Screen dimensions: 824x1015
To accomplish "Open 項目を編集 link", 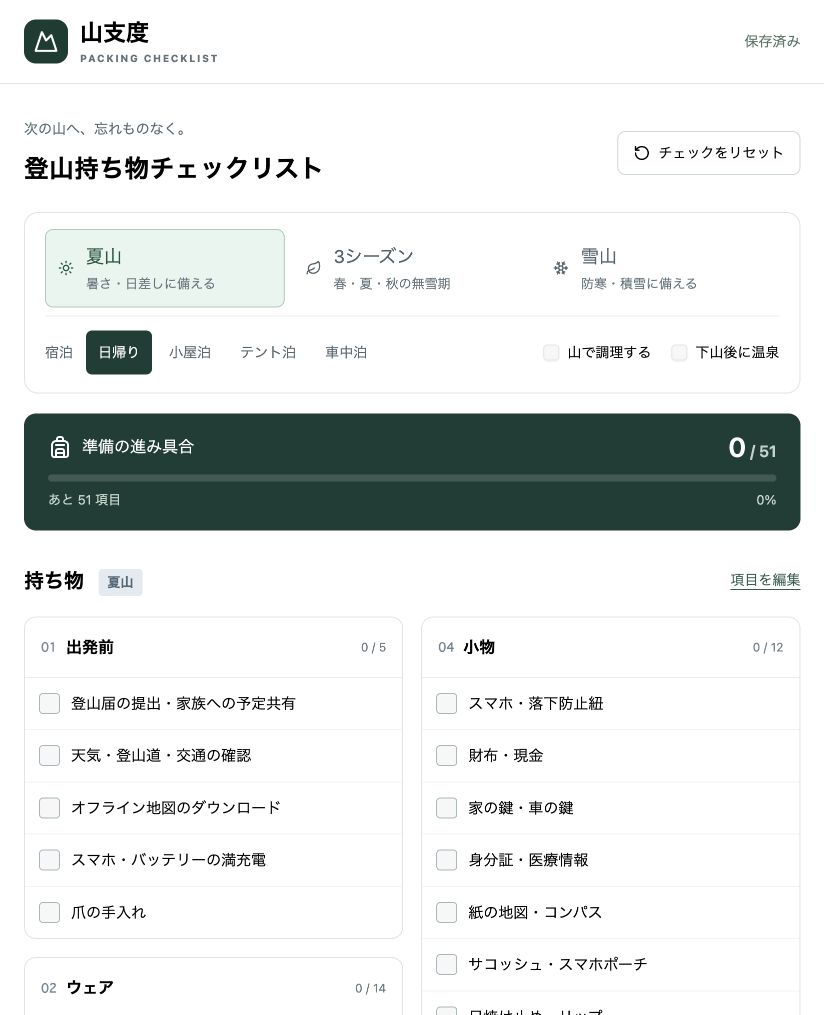I will (x=765, y=580).
